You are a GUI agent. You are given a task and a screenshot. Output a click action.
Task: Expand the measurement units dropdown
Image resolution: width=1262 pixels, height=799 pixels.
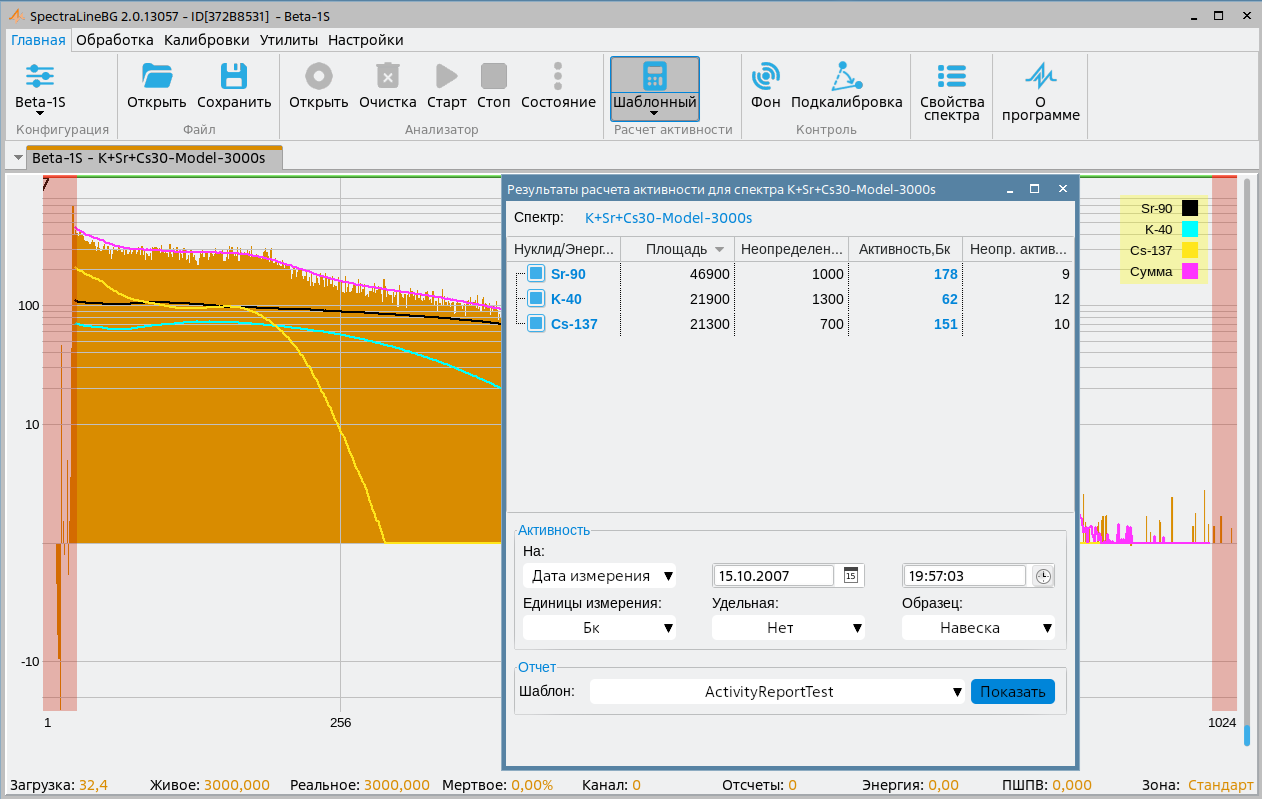click(x=599, y=628)
